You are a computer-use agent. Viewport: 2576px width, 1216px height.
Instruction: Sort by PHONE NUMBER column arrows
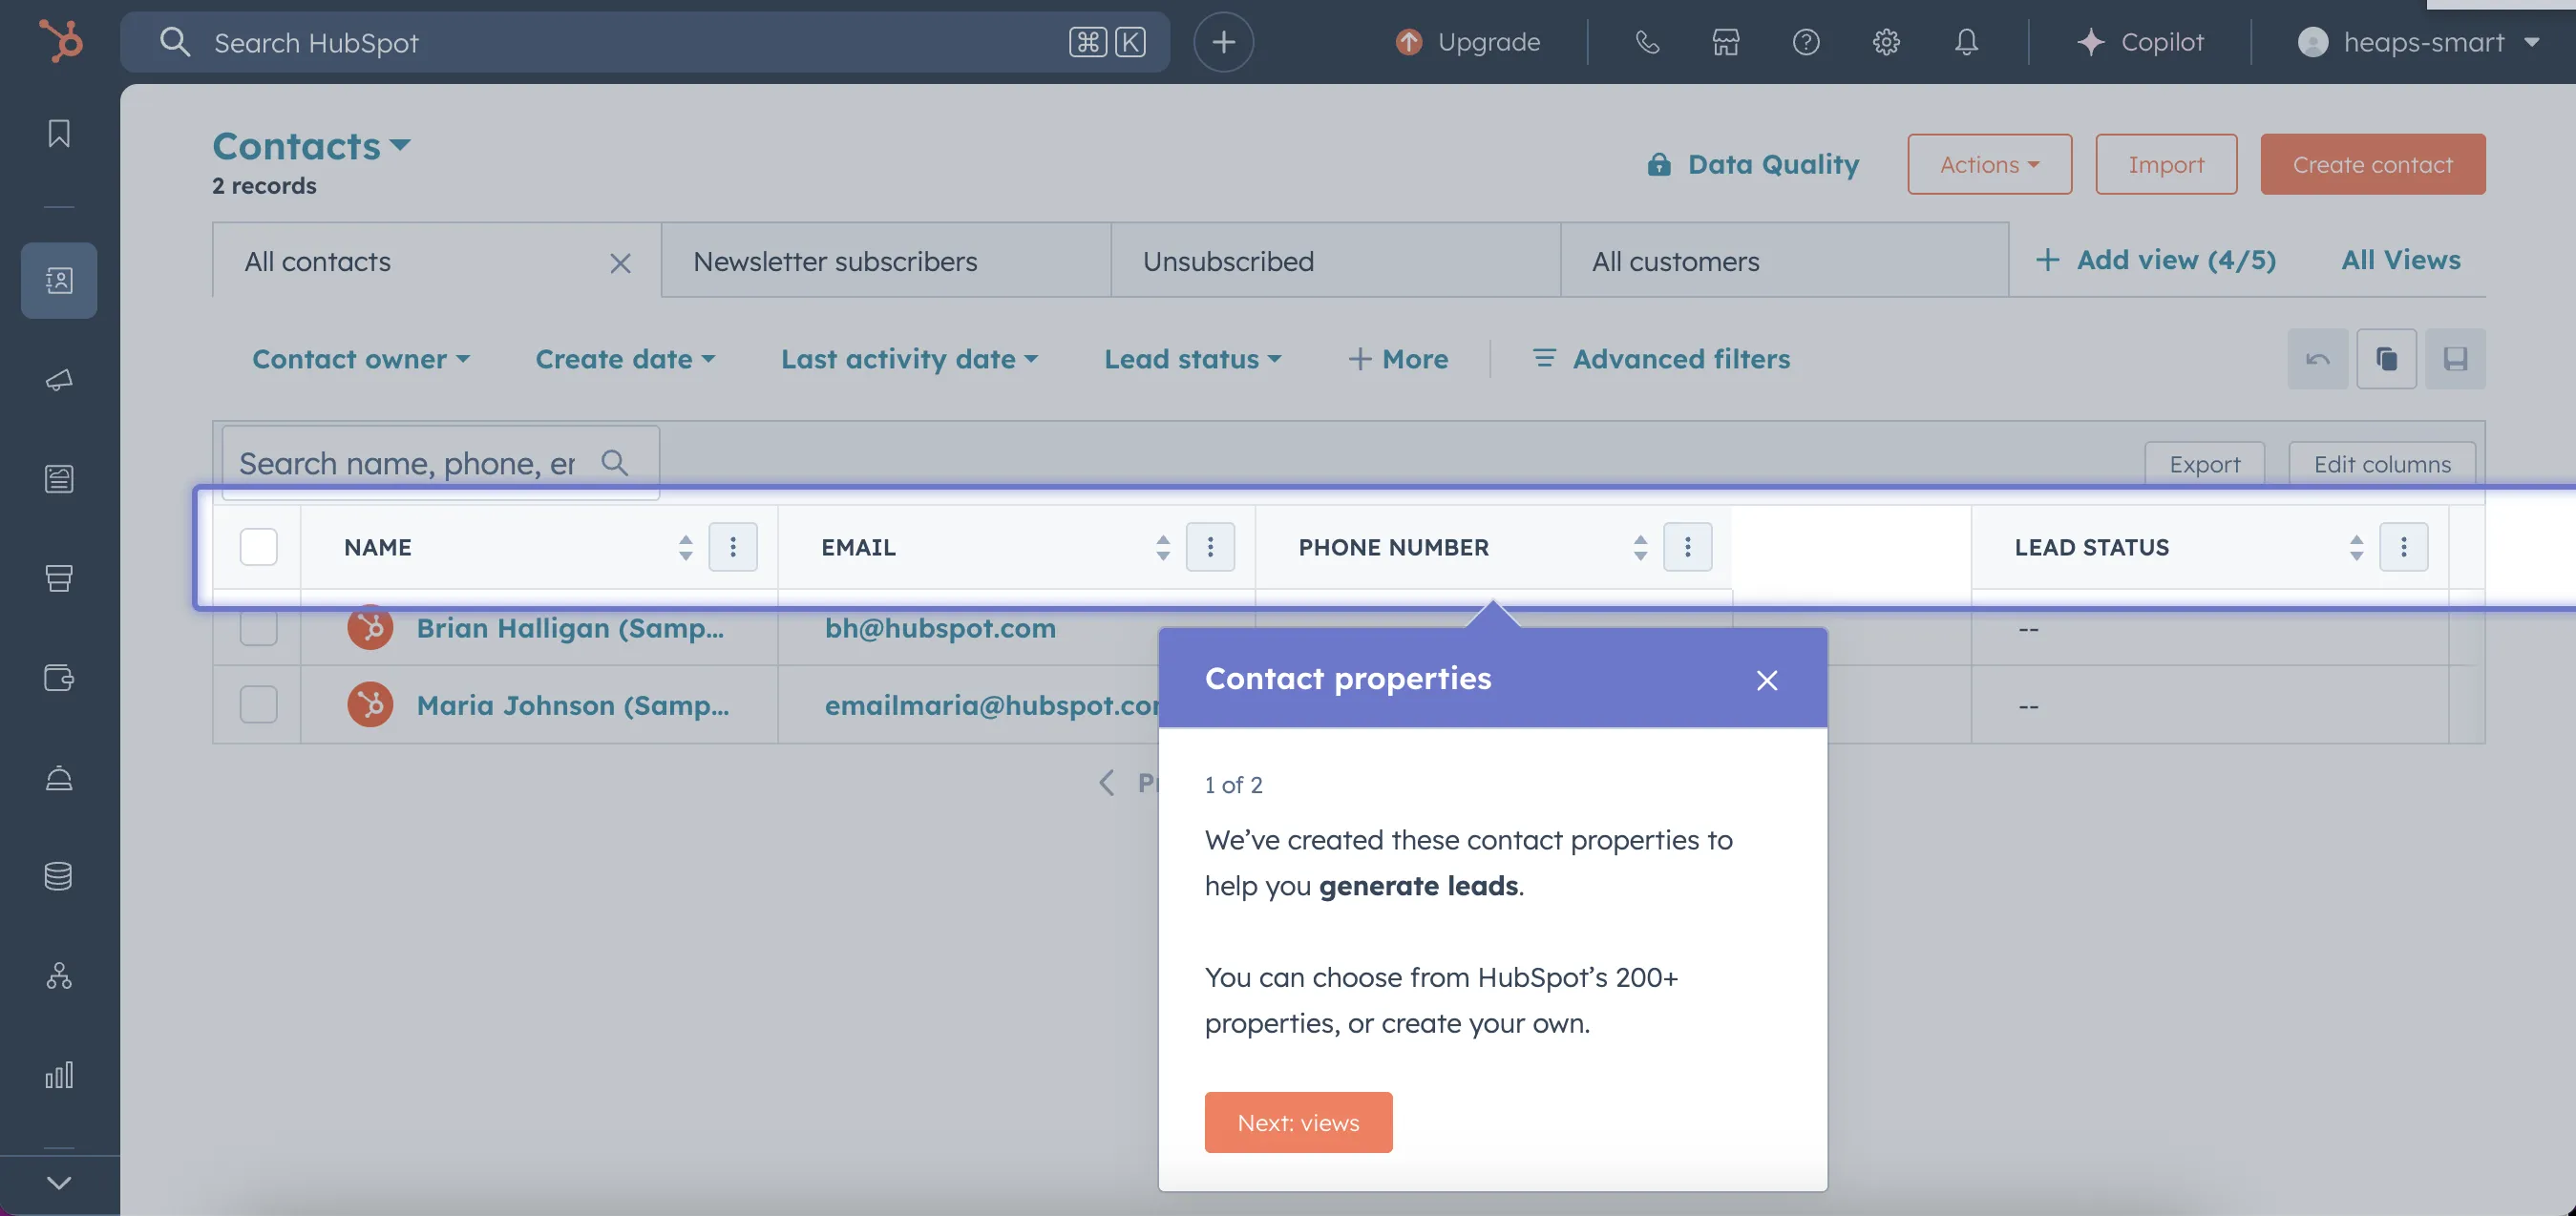(1640, 547)
